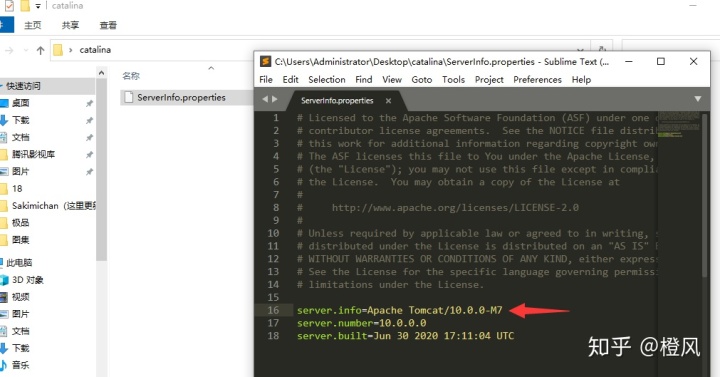The height and width of the screenshot is (377, 720).
Task: Click the ServerInfo.properties file icon in Explorer
Action: [129, 97]
